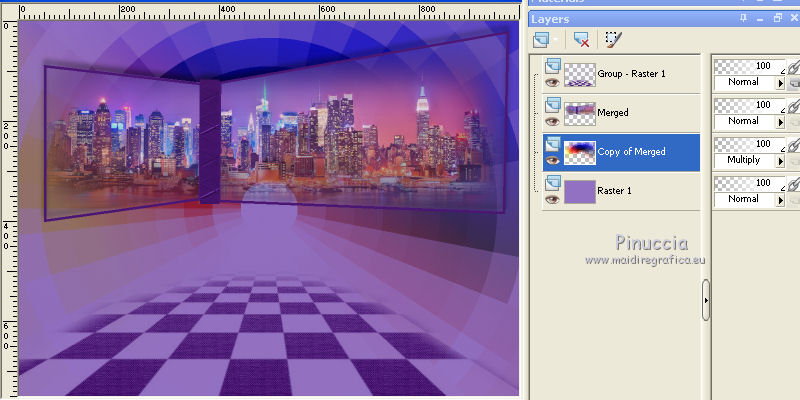Screen dimensions: 800x400
Task: Pin the Layers palette with auto-hide icon
Action: click(744, 18)
